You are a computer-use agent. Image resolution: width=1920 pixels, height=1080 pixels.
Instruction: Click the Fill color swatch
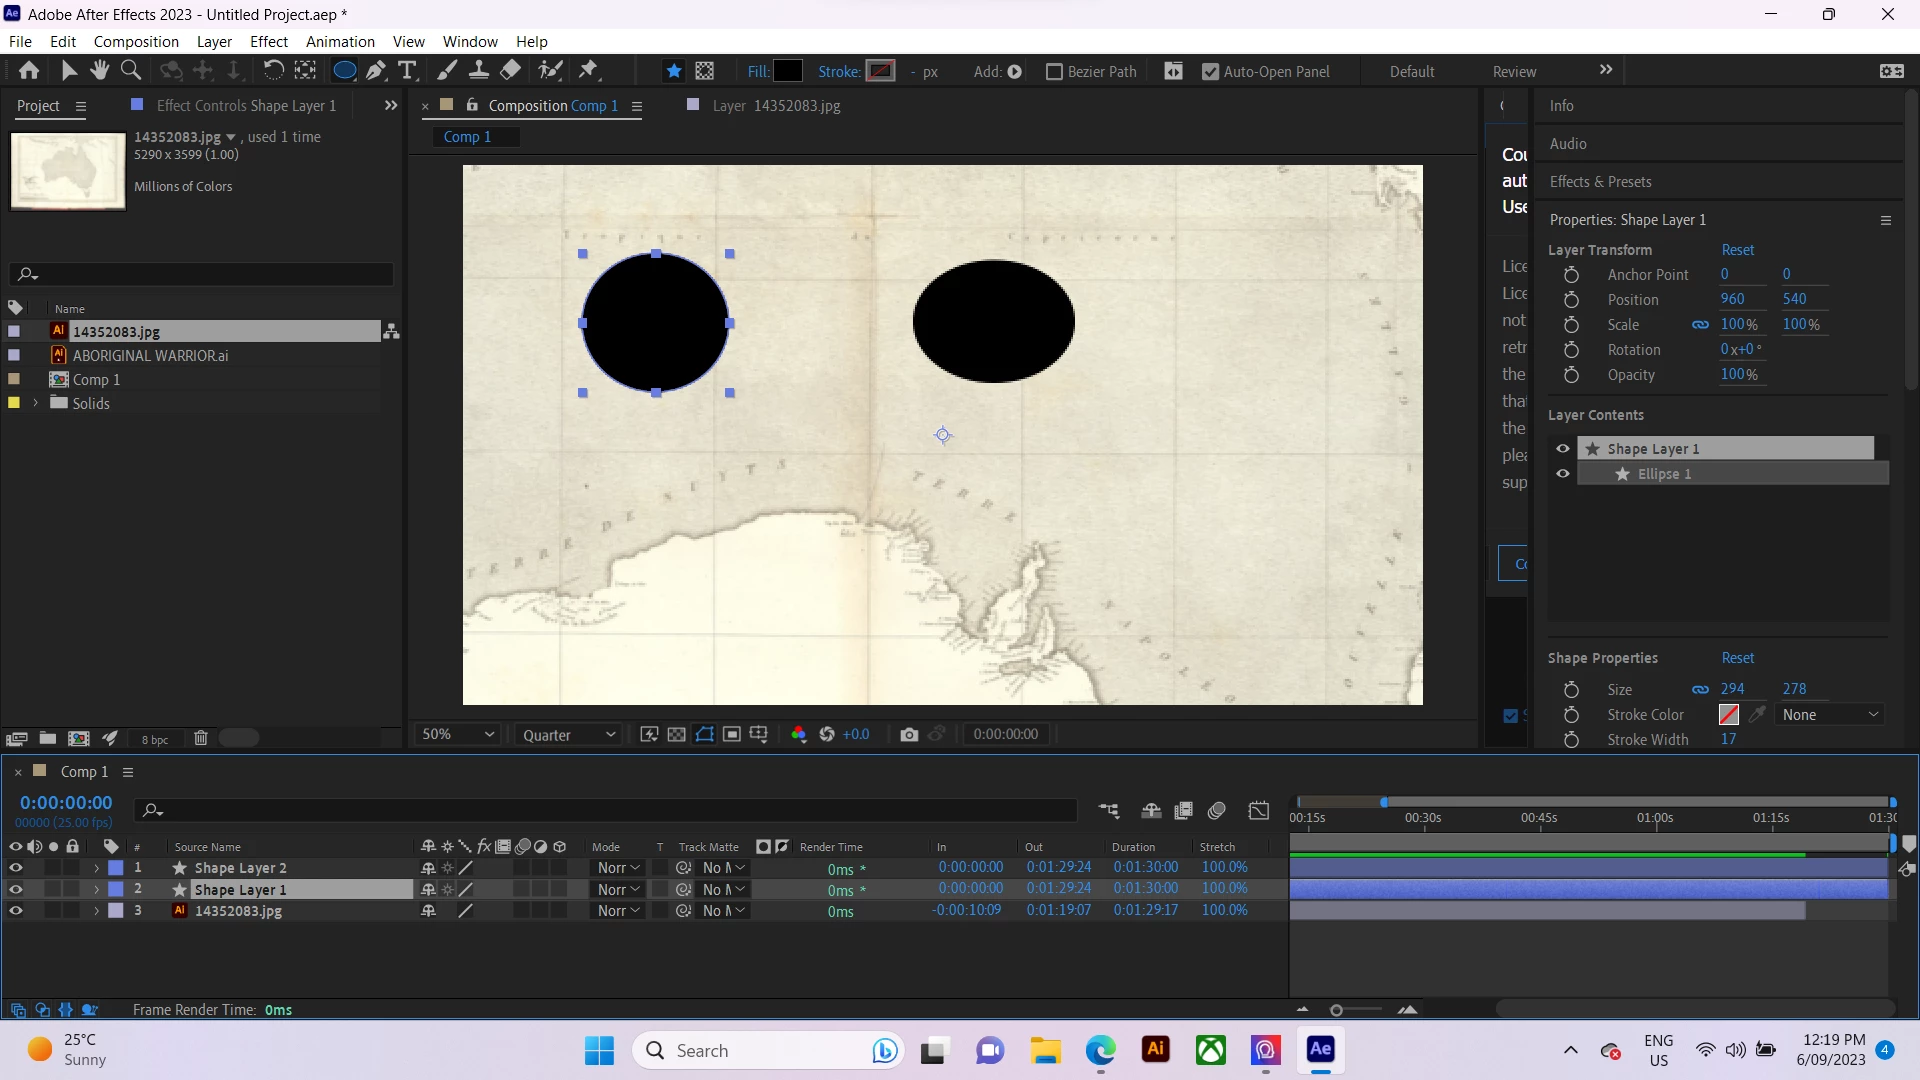[x=788, y=71]
